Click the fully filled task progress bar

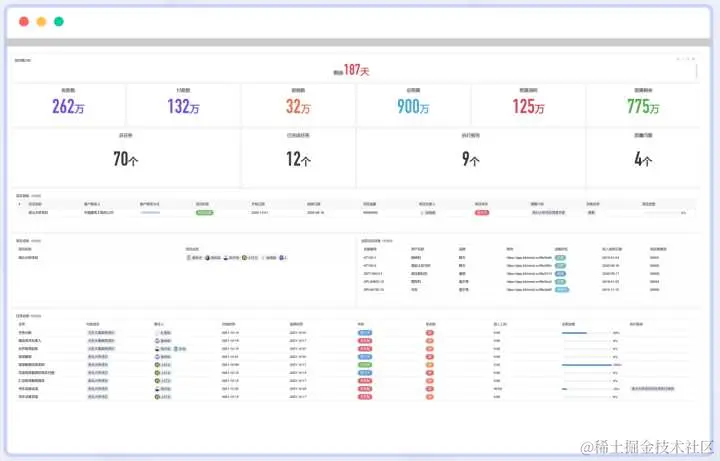[x=587, y=365]
